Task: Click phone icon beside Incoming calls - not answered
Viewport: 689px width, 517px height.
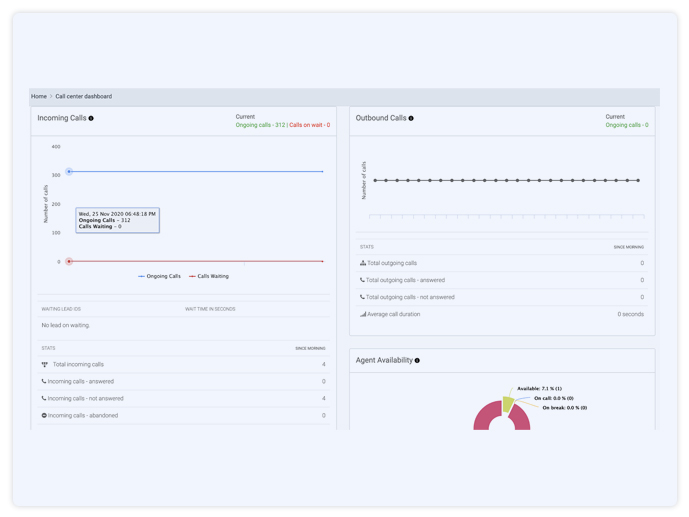Action: coord(44,399)
